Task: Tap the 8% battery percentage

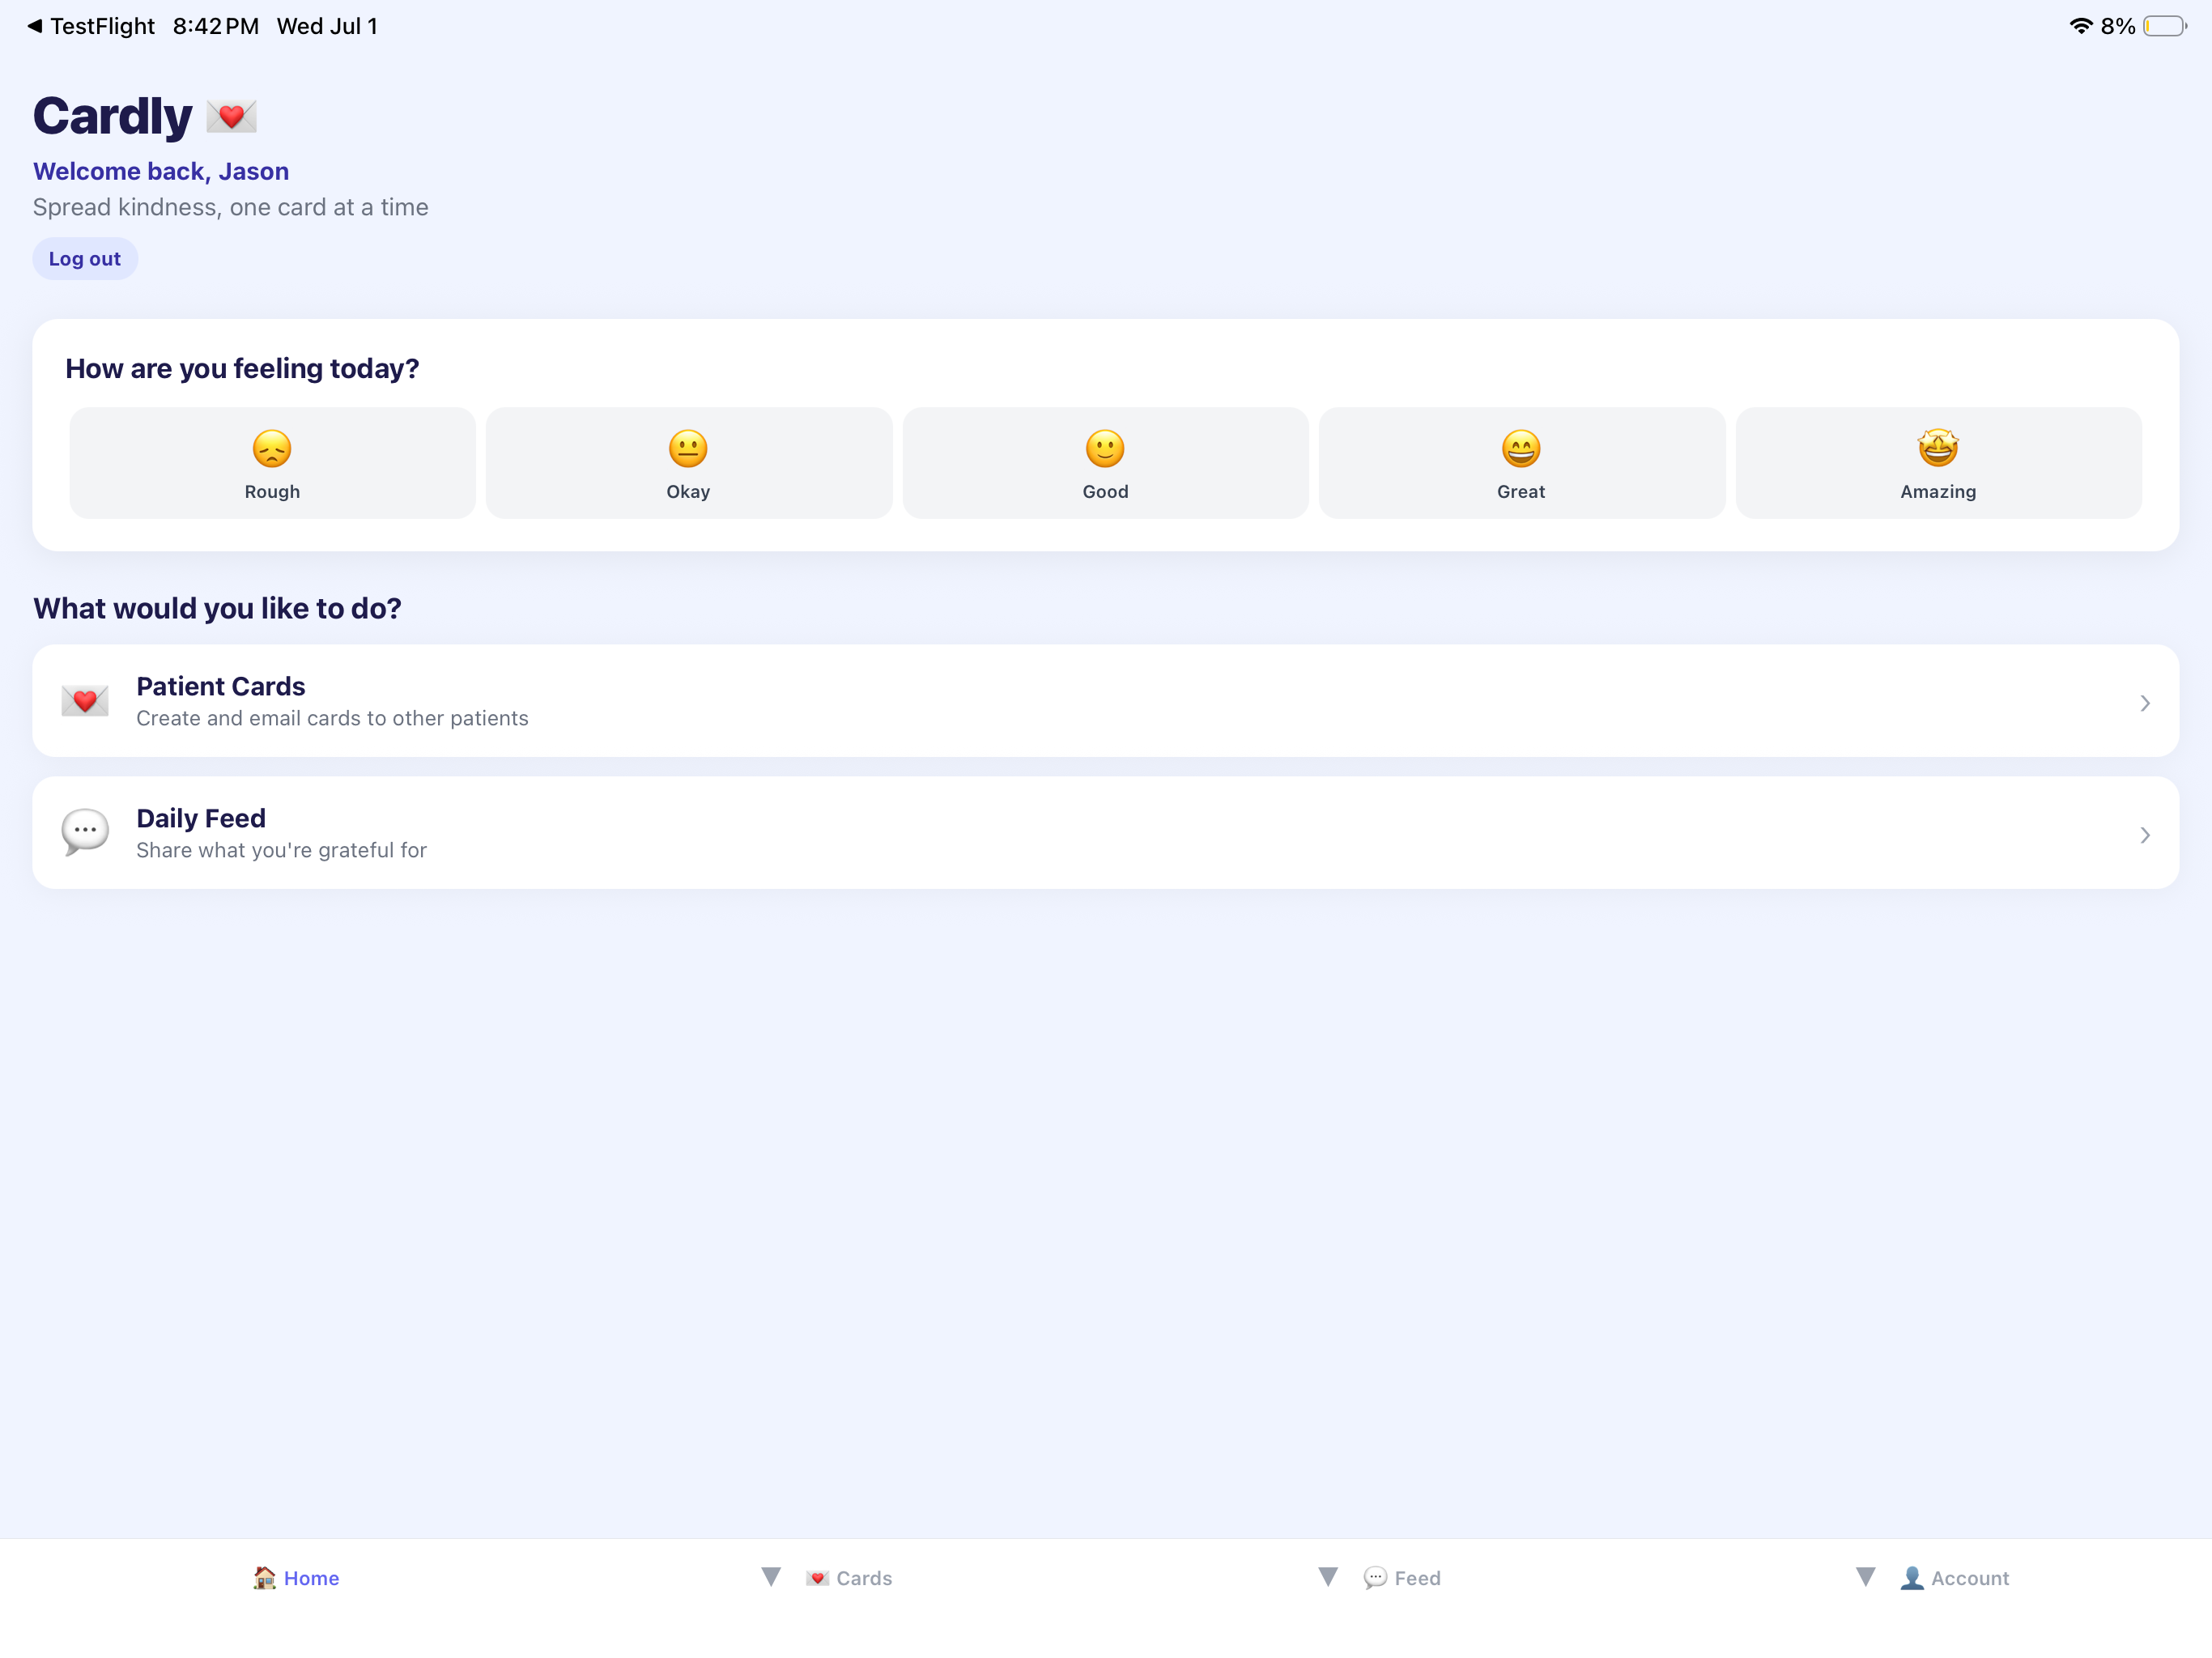Action: point(2118,26)
